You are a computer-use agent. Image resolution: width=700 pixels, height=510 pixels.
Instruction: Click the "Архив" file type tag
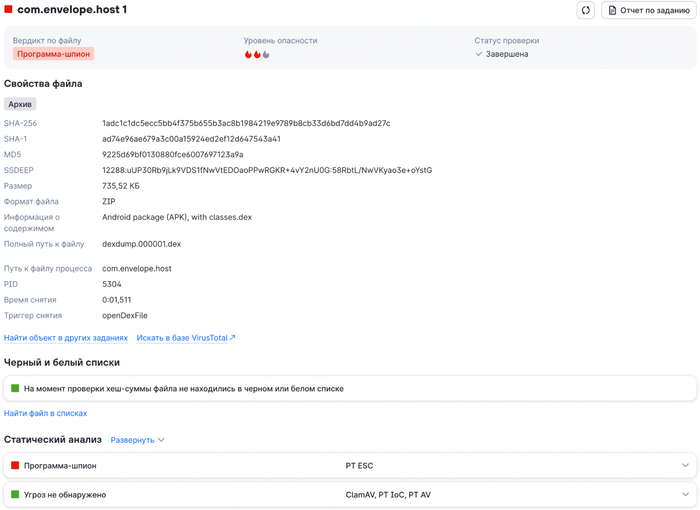20,104
